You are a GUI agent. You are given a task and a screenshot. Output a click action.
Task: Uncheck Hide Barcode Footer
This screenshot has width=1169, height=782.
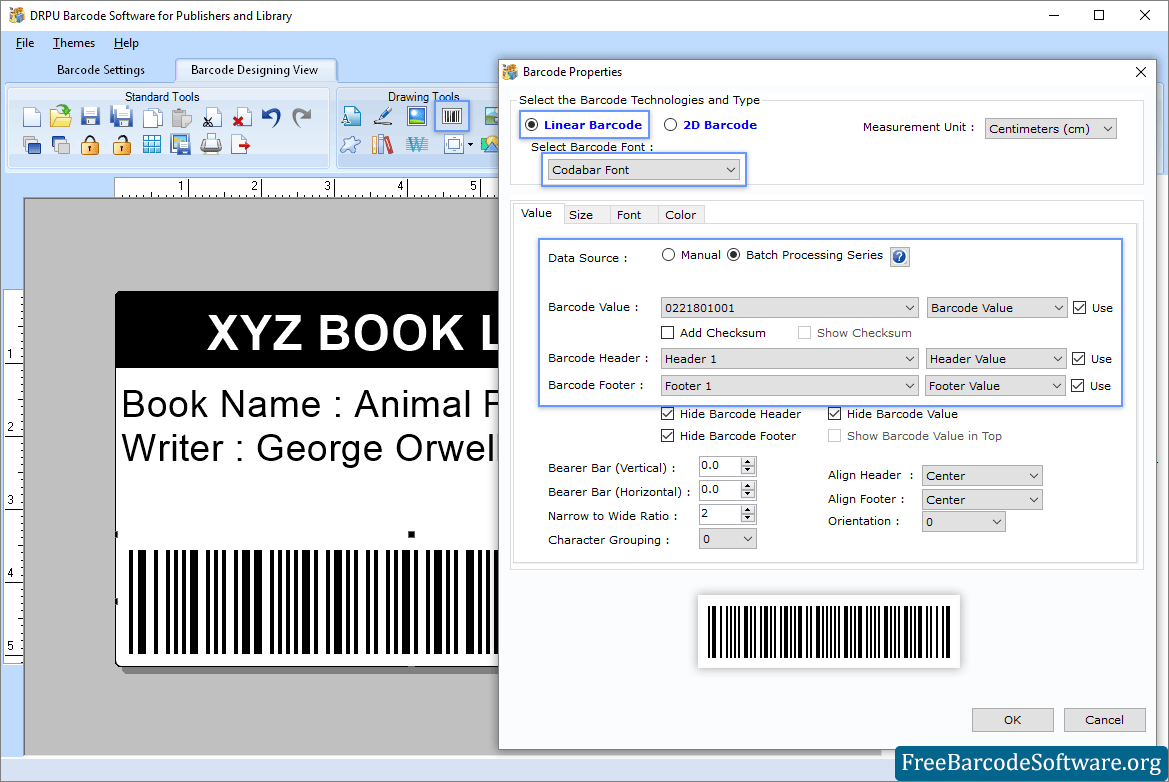(x=667, y=435)
